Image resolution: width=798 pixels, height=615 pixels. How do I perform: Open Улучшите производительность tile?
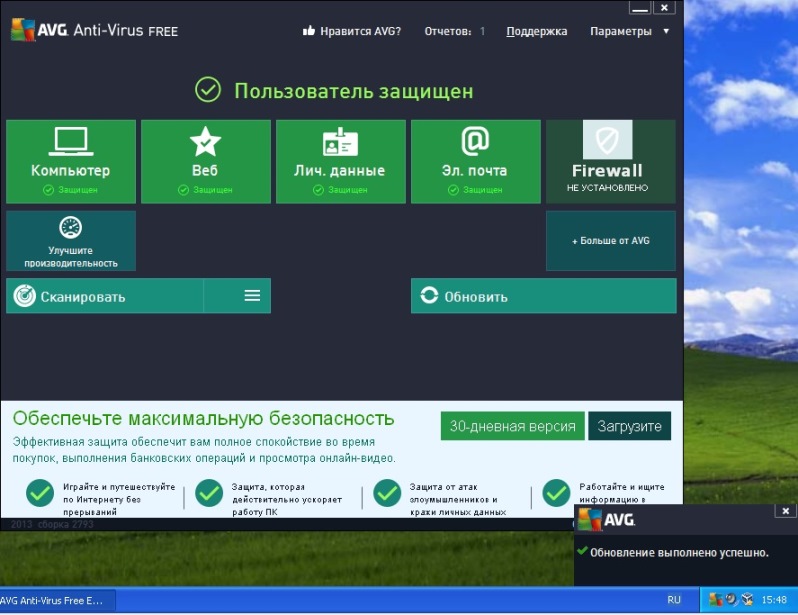pos(71,240)
